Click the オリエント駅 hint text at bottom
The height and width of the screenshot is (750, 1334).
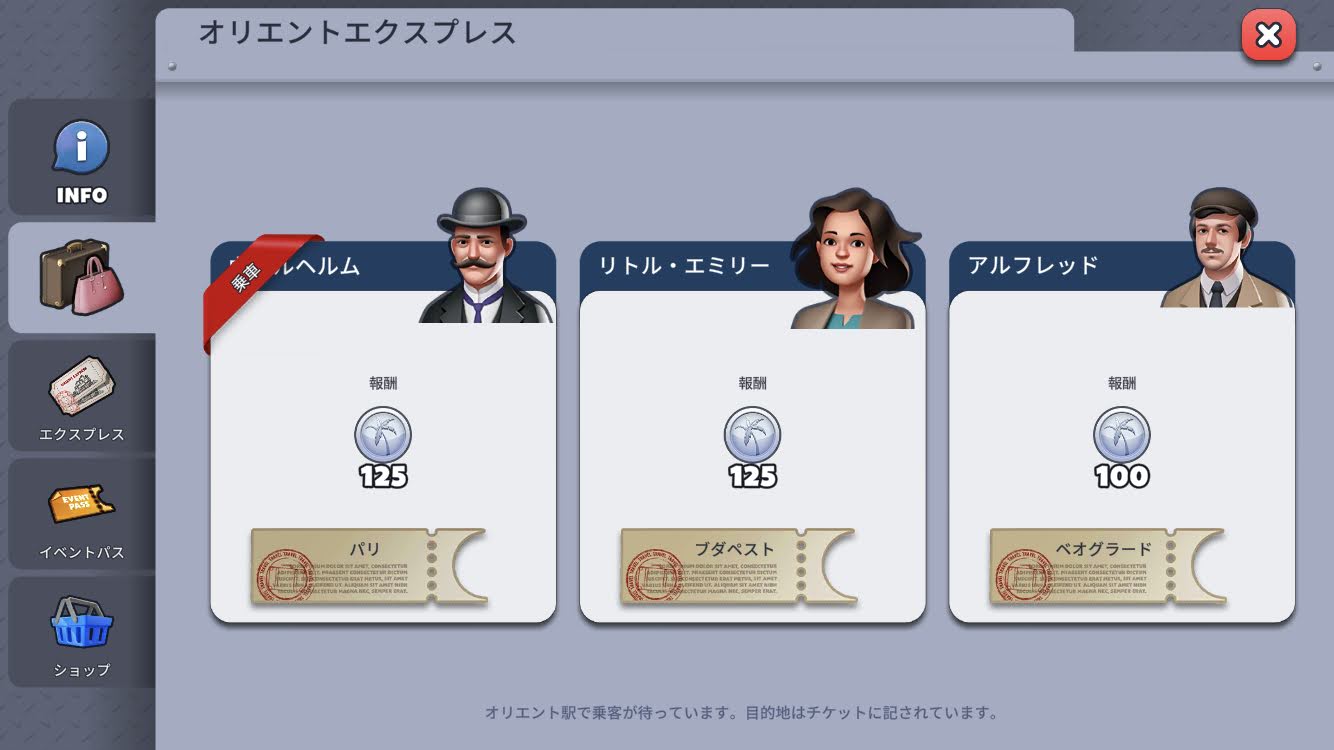tap(741, 713)
